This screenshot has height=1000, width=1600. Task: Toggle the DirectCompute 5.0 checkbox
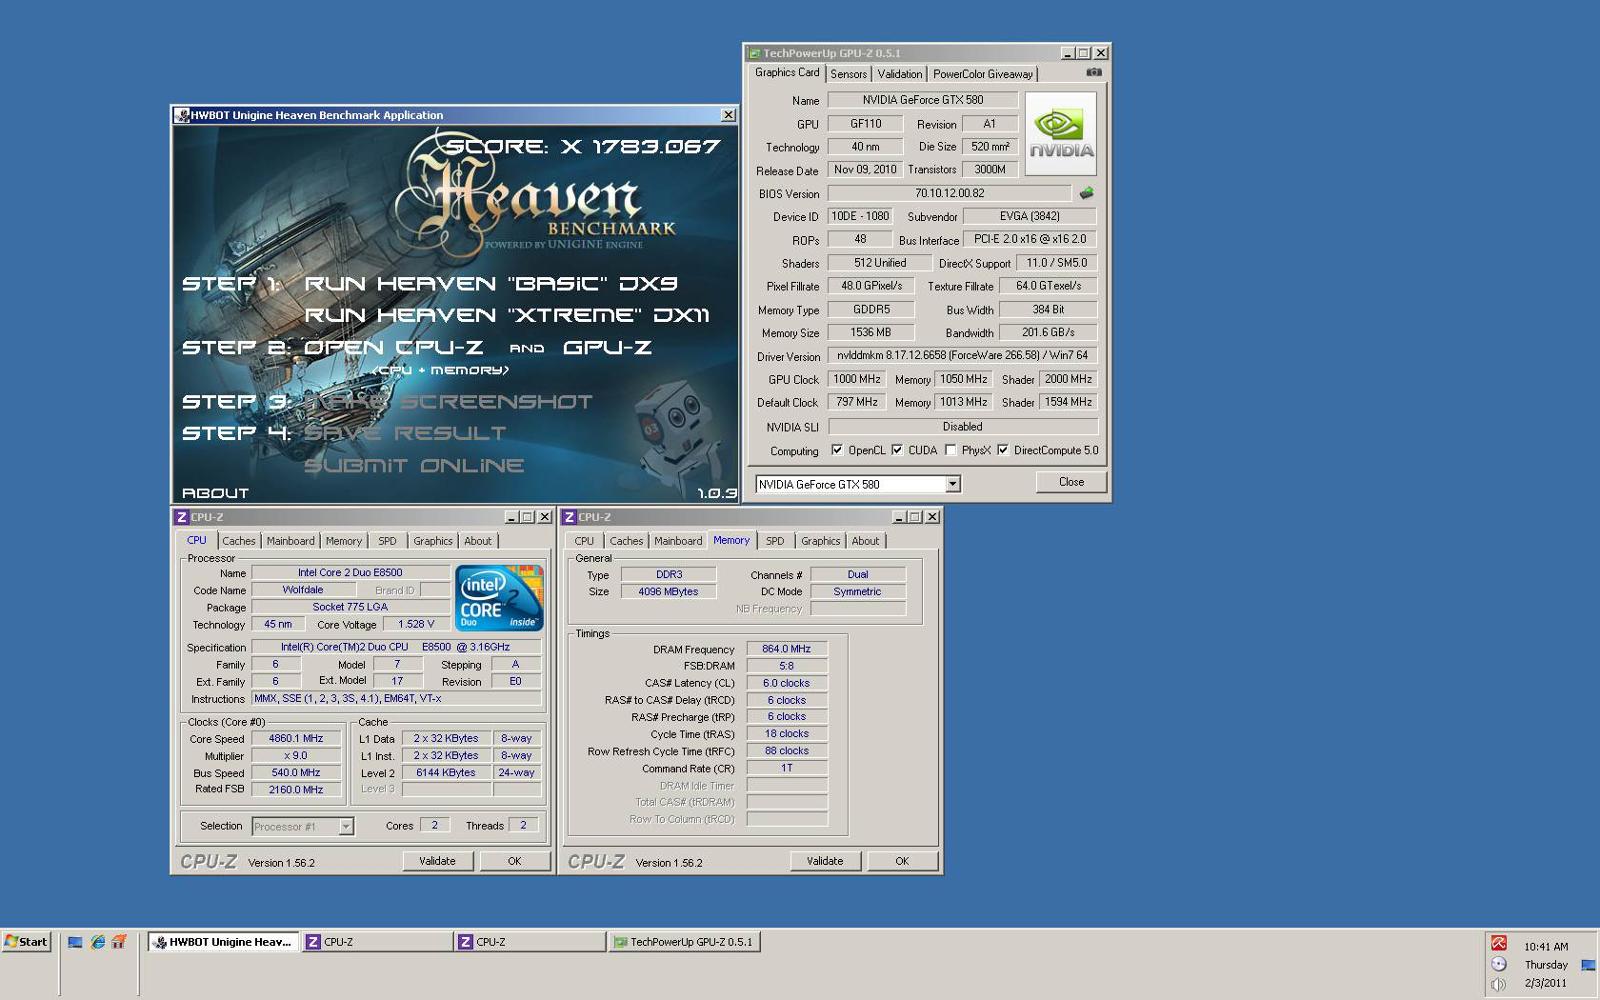[1002, 450]
